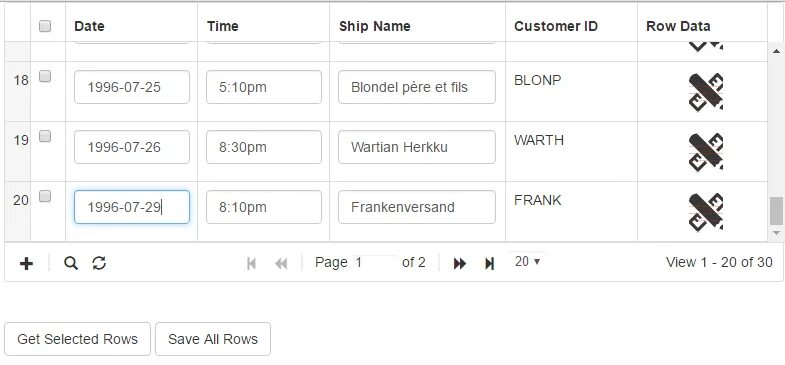Click the row data edit icon for row 19

[706, 152]
